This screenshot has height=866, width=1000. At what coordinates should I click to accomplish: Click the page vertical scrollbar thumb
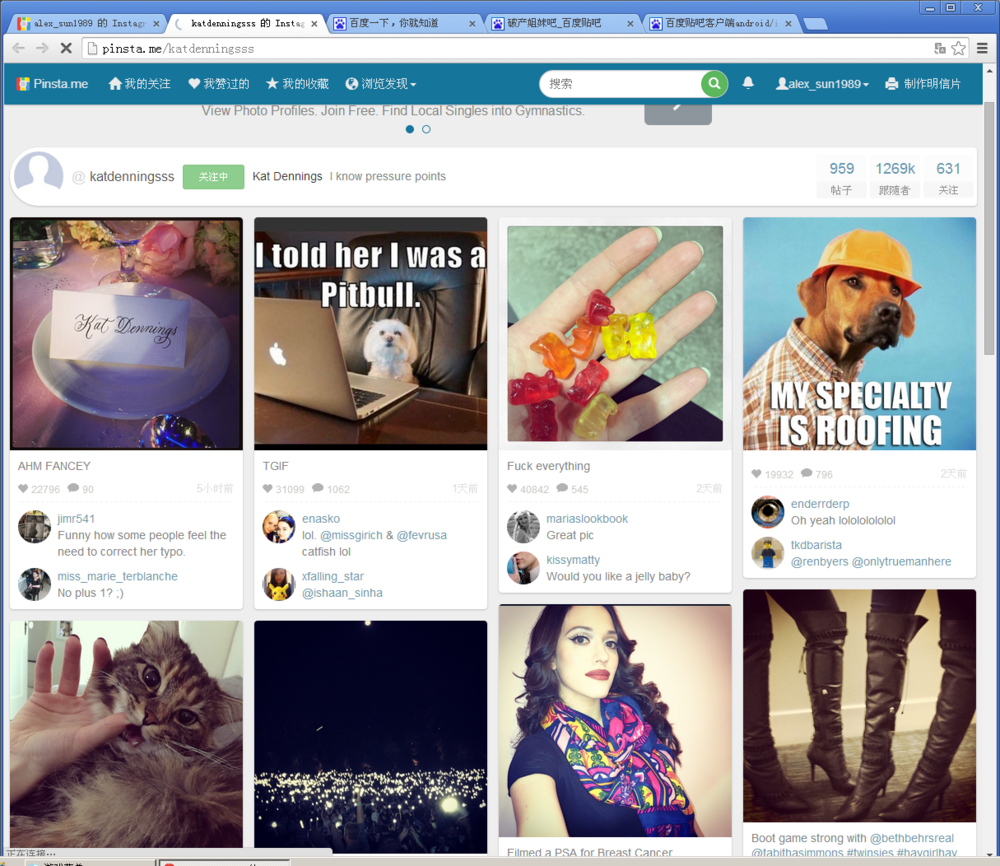coord(989,228)
